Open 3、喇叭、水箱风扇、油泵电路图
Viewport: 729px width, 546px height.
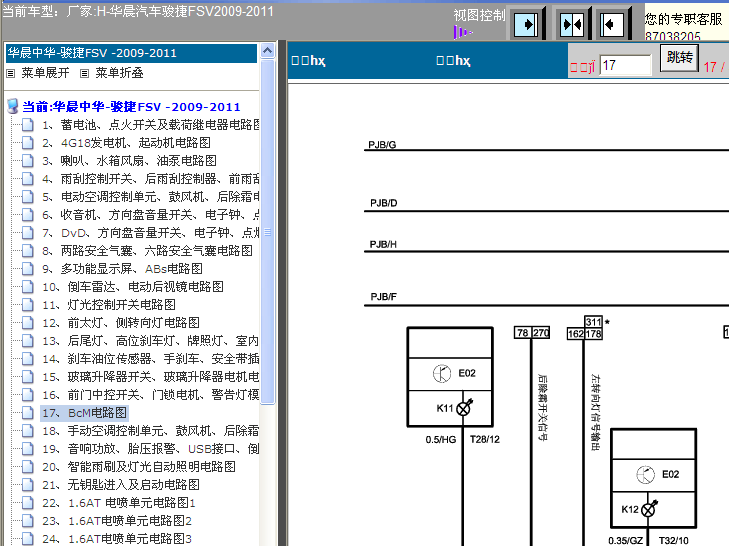(x=129, y=161)
